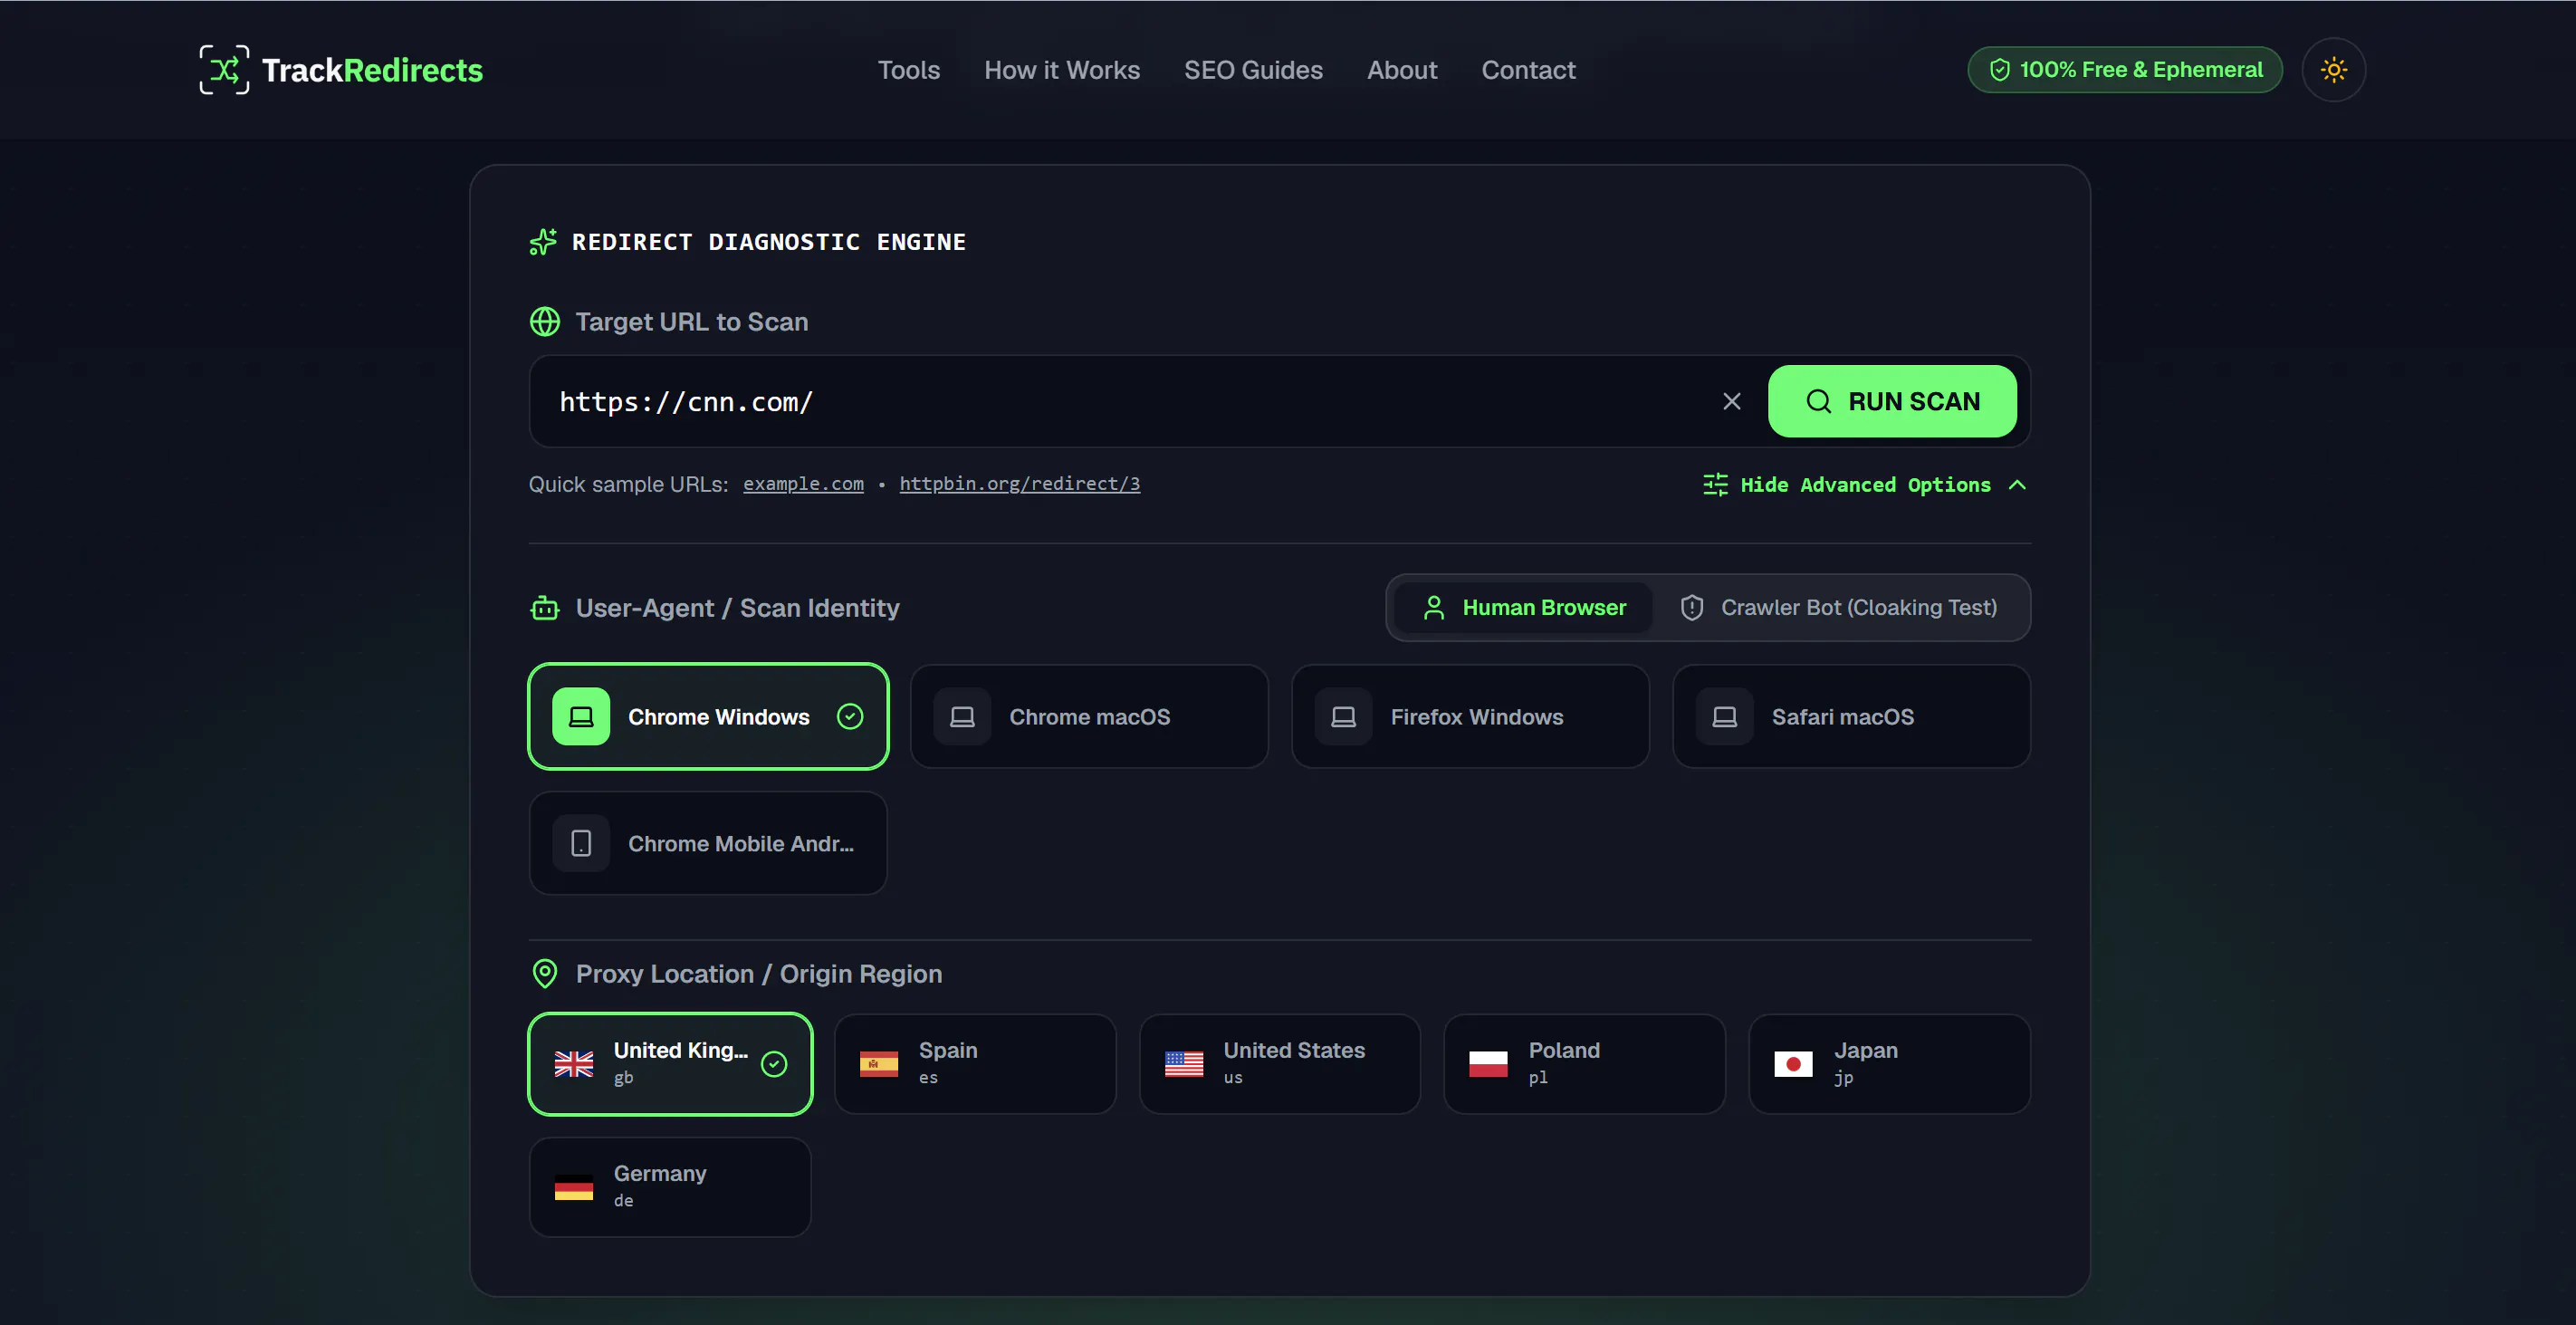Select the Poland pl proxy text
The image size is (2576, 1325).
1564,1062
